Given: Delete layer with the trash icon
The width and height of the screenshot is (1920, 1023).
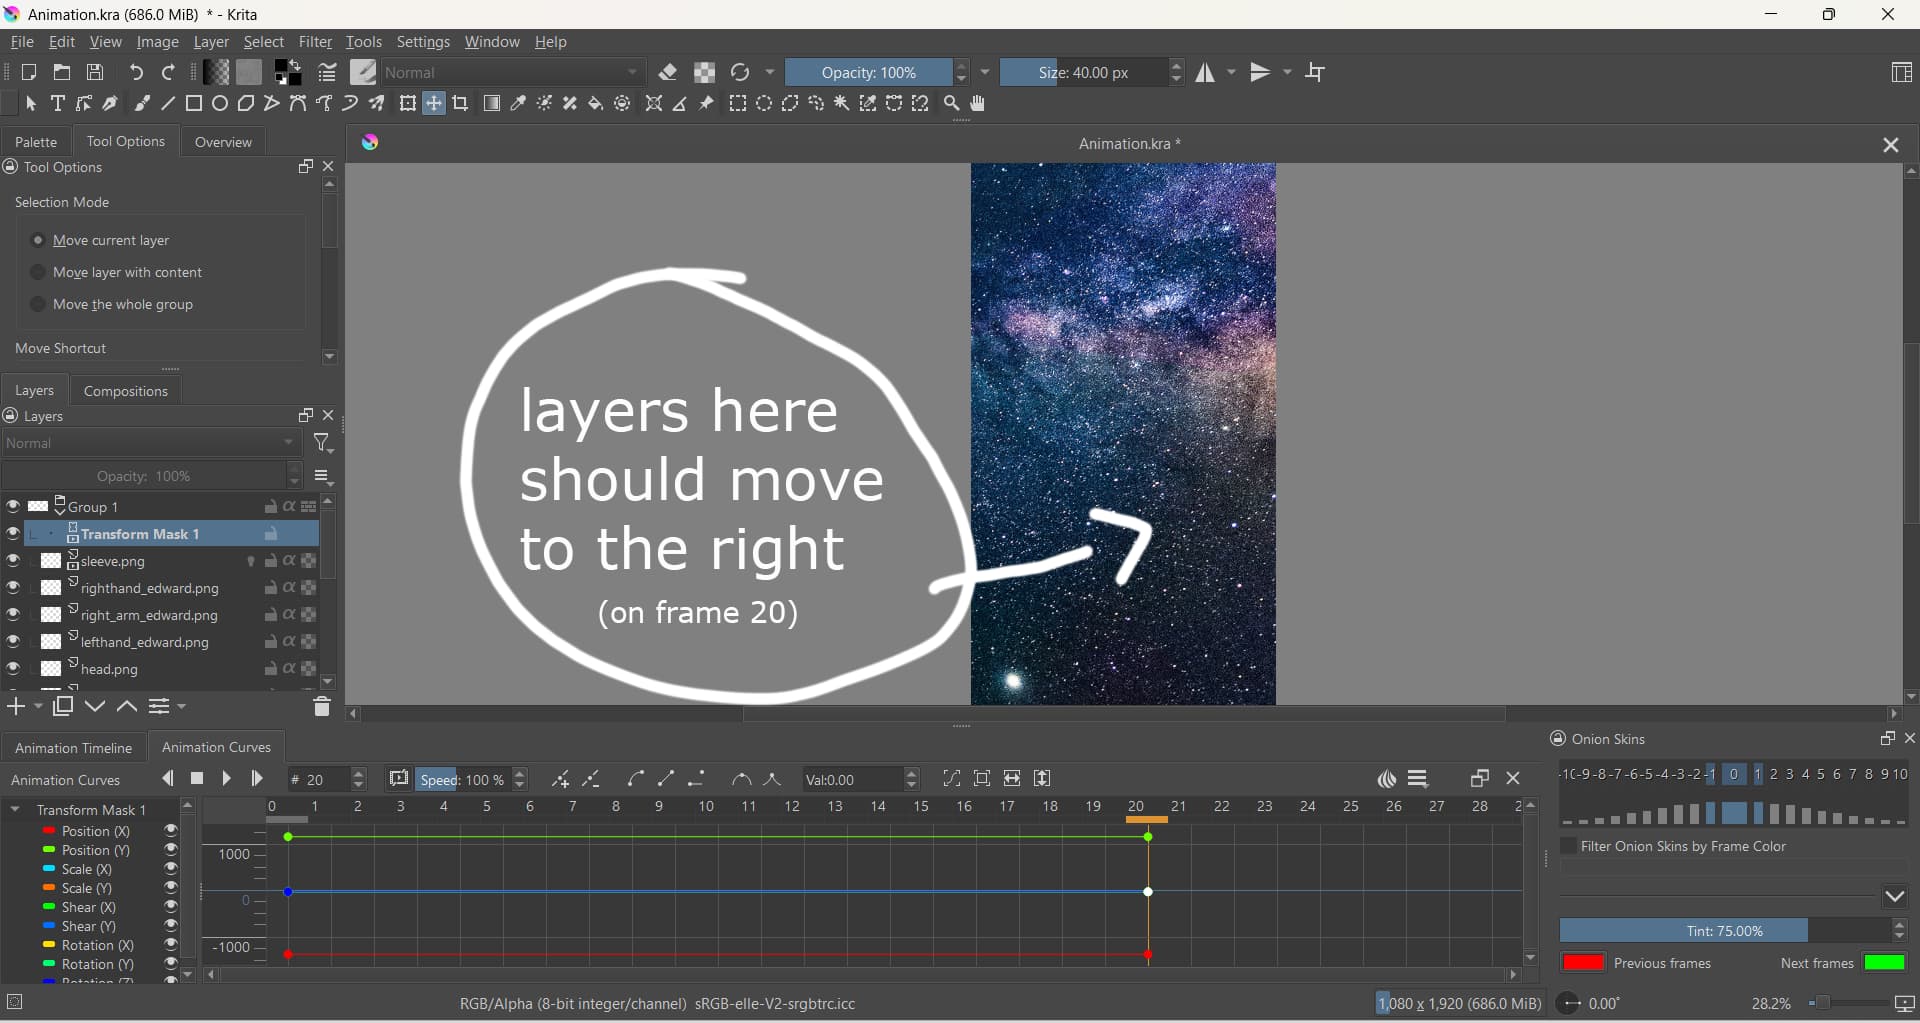Looking at the screenshot, I should [x=321, y=708].
